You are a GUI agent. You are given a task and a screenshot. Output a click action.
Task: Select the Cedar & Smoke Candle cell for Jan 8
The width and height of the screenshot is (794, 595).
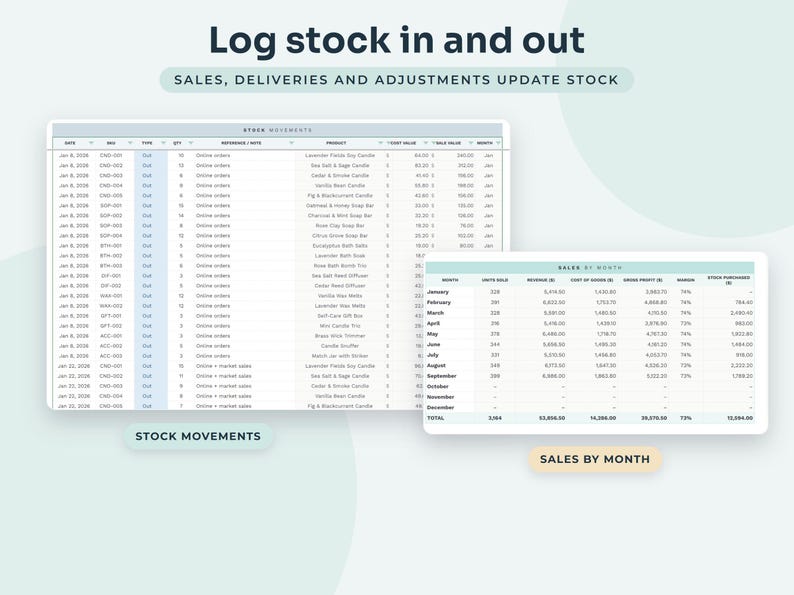[340, 176]
